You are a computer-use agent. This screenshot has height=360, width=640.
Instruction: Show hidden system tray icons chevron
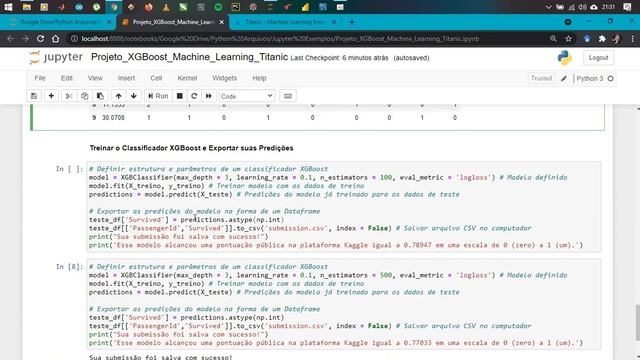pyautogui.click(x=549, y=7)
